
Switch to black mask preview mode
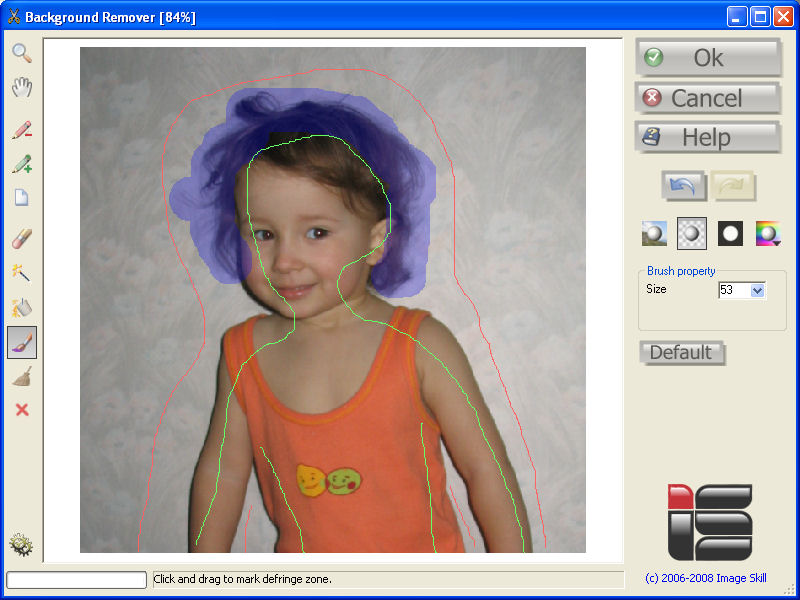coord(730,233)
